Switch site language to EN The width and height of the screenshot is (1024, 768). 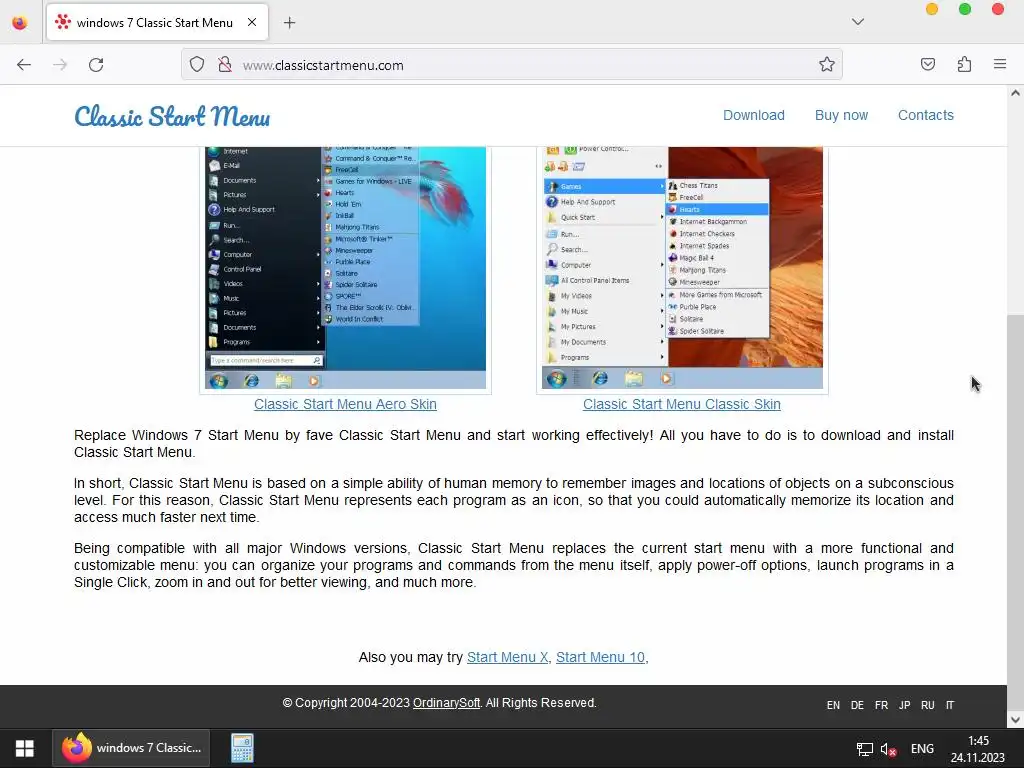(x=833, y=705)
